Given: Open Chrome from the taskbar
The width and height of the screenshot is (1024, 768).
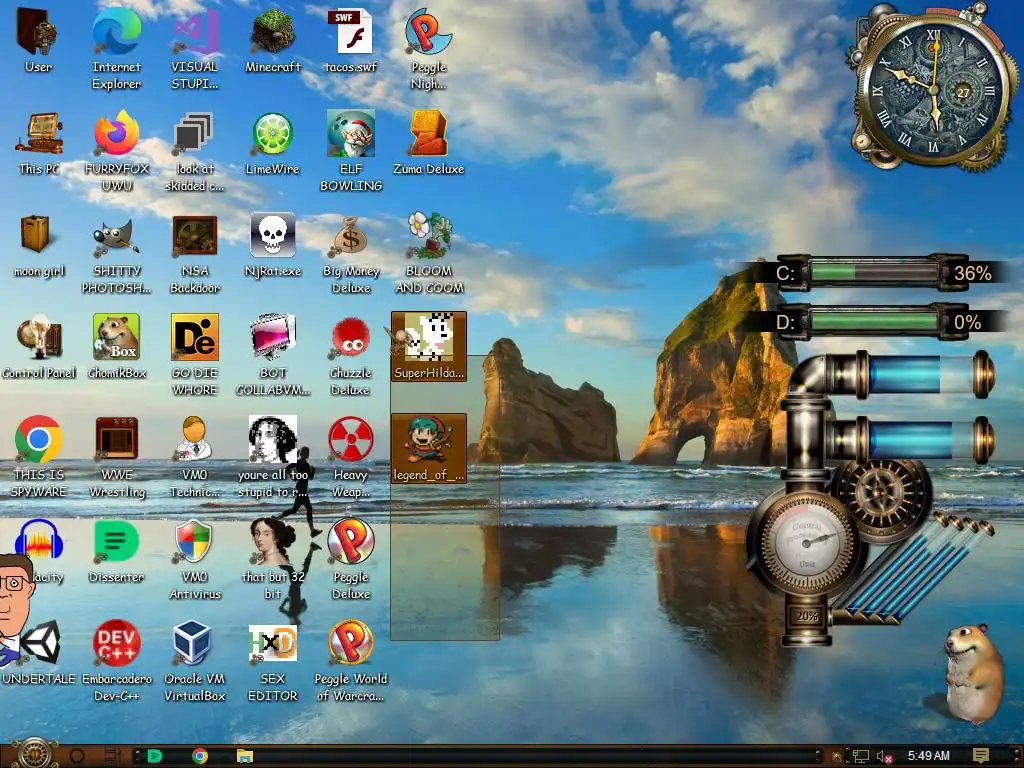Looking at the screenshot, I should (200, 756).
